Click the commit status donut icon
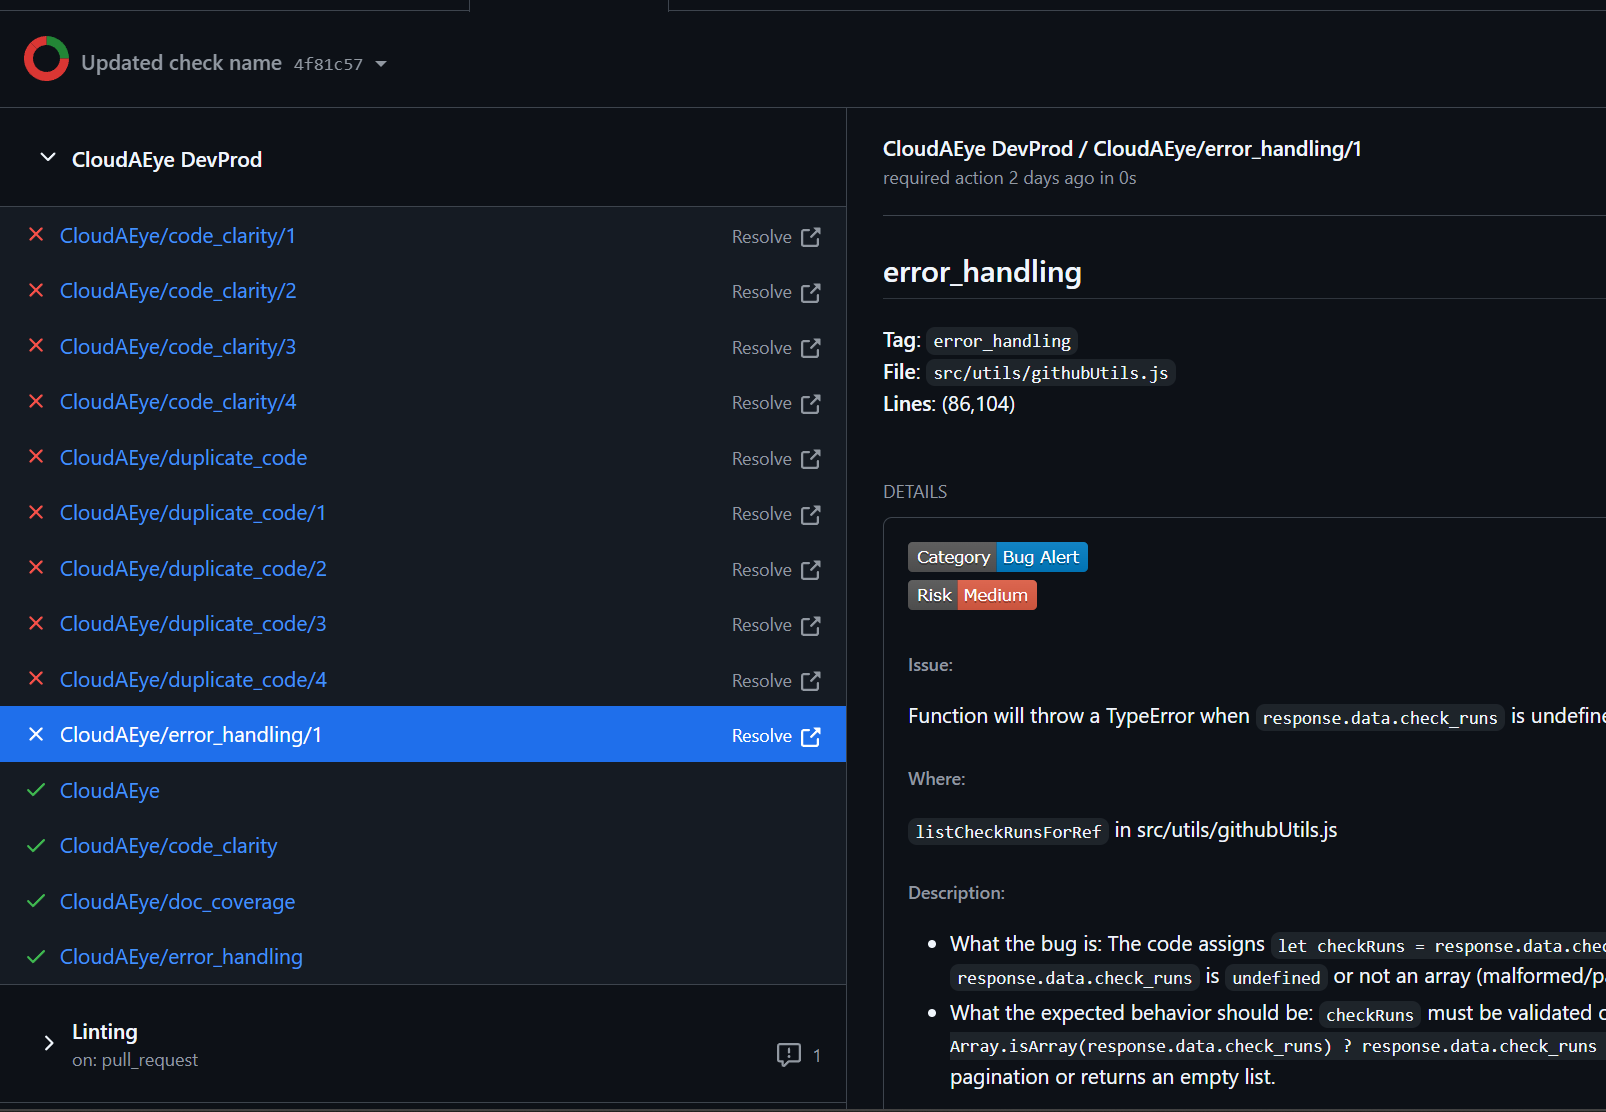This screenshot has width=1606, height=1112. (46, 59)
